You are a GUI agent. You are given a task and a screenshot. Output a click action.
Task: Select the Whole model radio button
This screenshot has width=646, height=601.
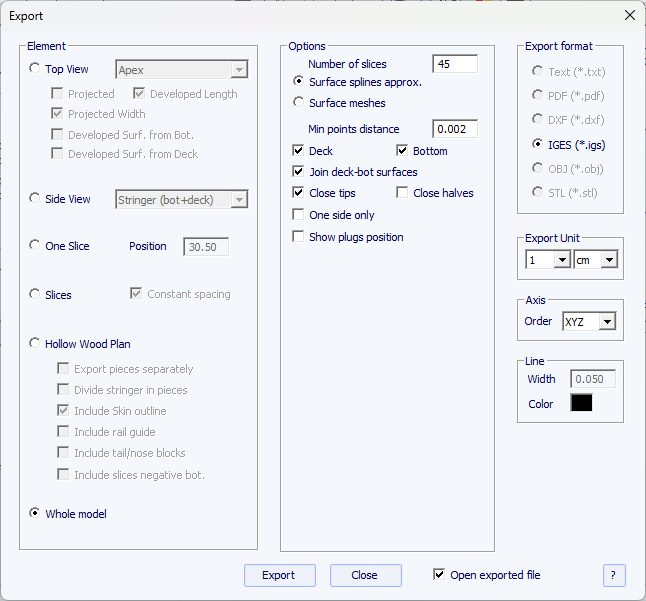point(35,513)
